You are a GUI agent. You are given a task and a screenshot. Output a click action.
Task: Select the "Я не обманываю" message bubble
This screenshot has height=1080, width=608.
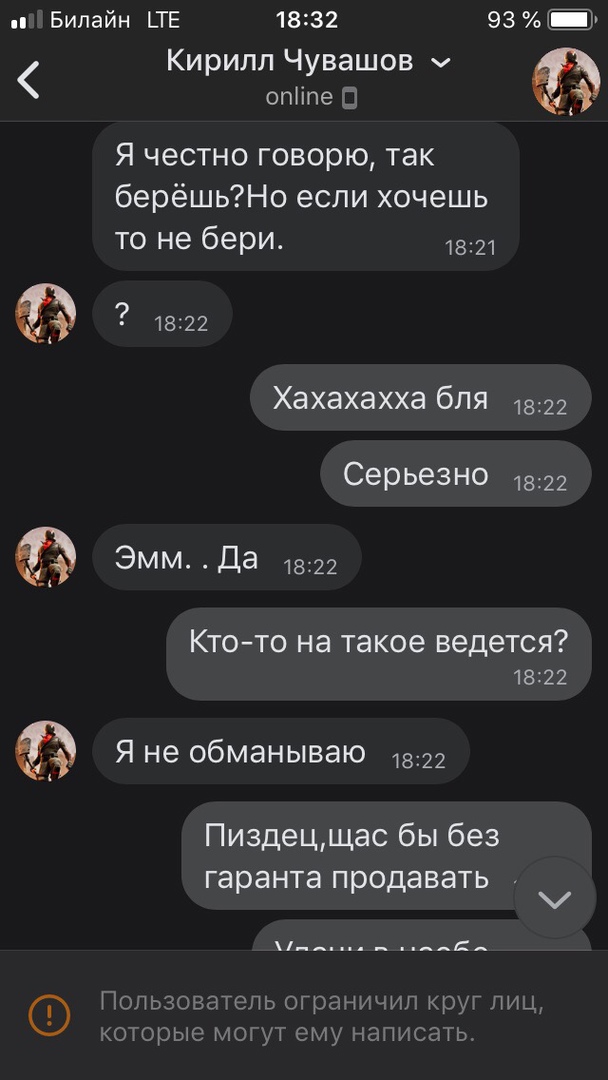pos(281,751)
